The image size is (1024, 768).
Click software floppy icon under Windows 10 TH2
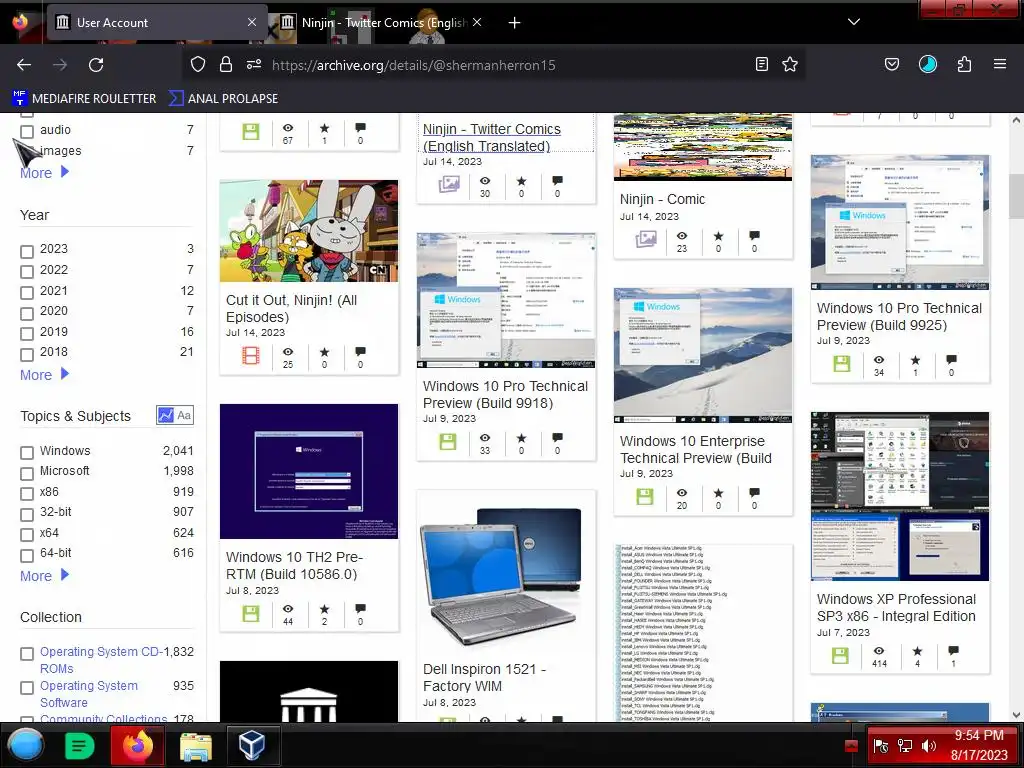point(251,613)
